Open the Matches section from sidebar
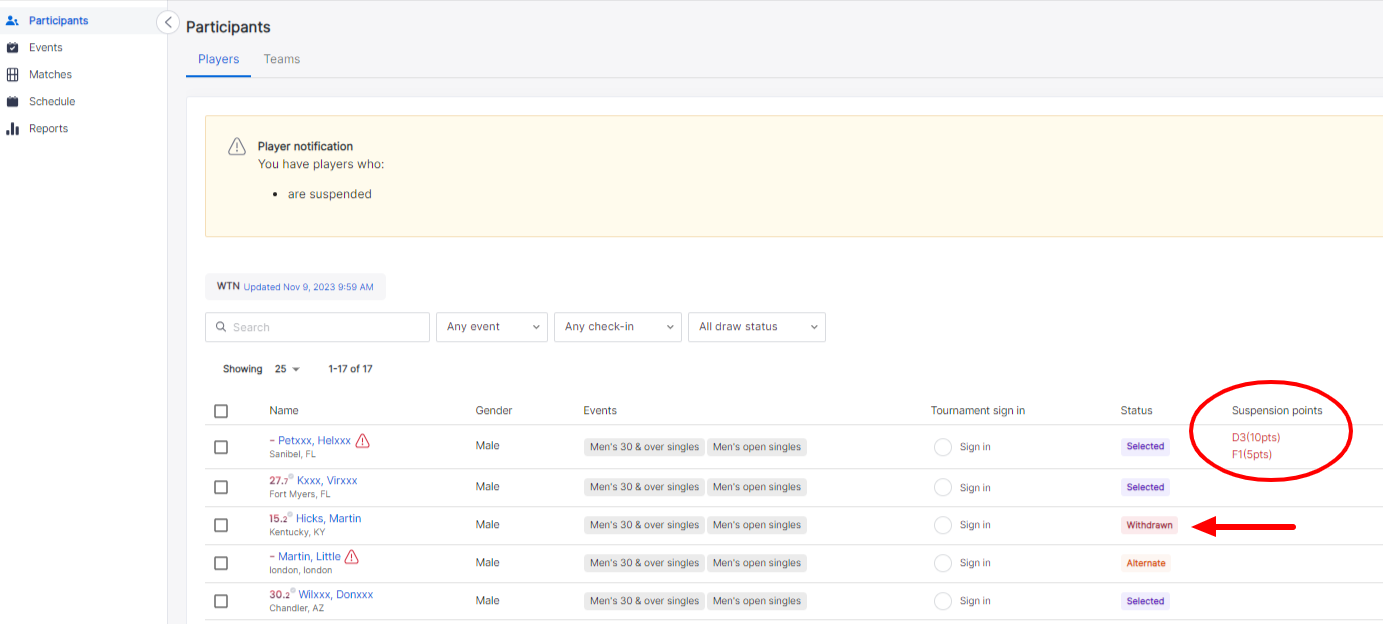The image size is (1383, 624). tap(50, 74)
